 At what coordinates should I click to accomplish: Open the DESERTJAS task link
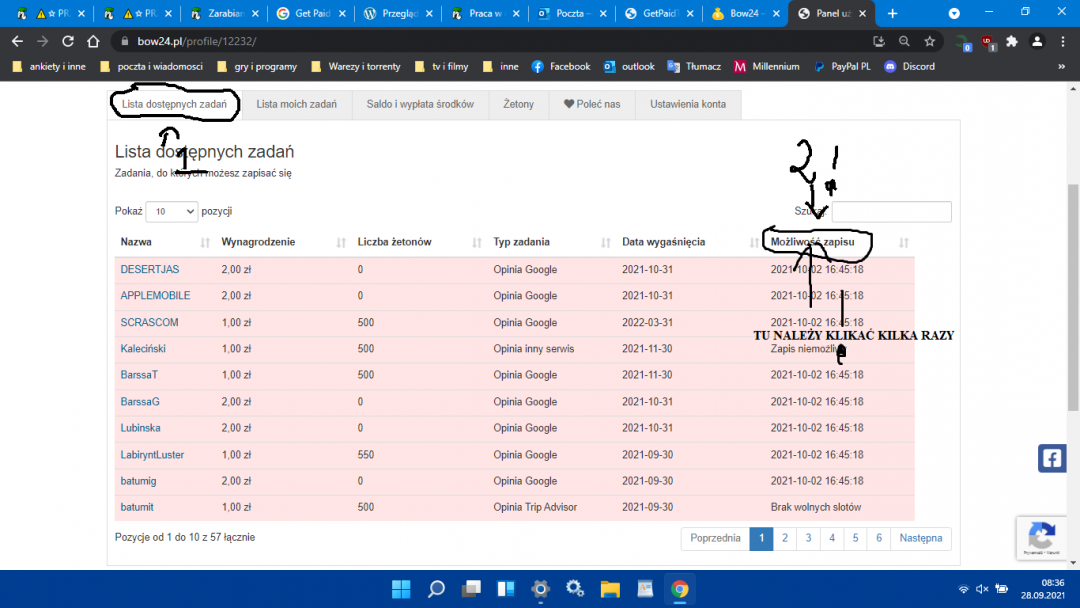click(x=150, y=270)
